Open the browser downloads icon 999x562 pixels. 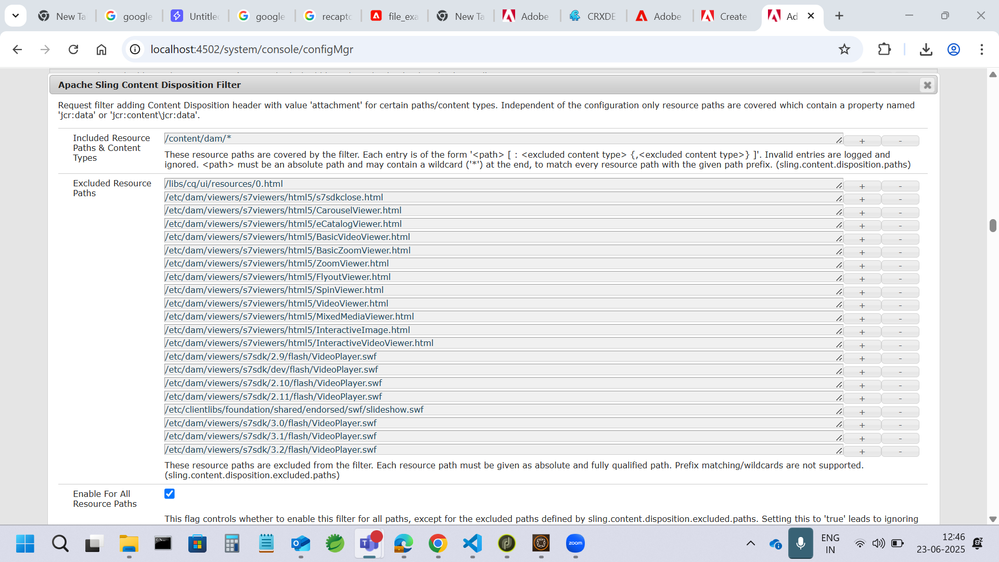click(x=925, y=49)
